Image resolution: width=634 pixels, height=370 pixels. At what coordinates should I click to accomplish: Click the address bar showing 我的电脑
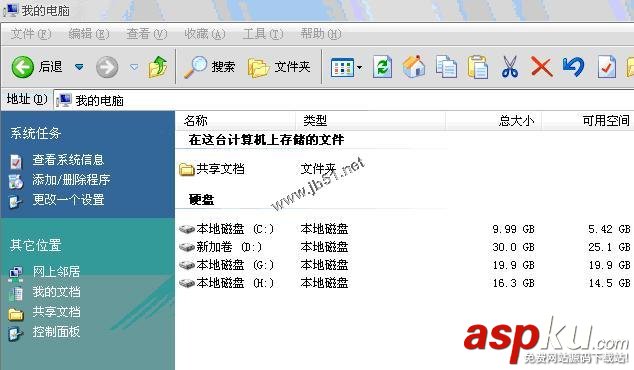point(344,100)
